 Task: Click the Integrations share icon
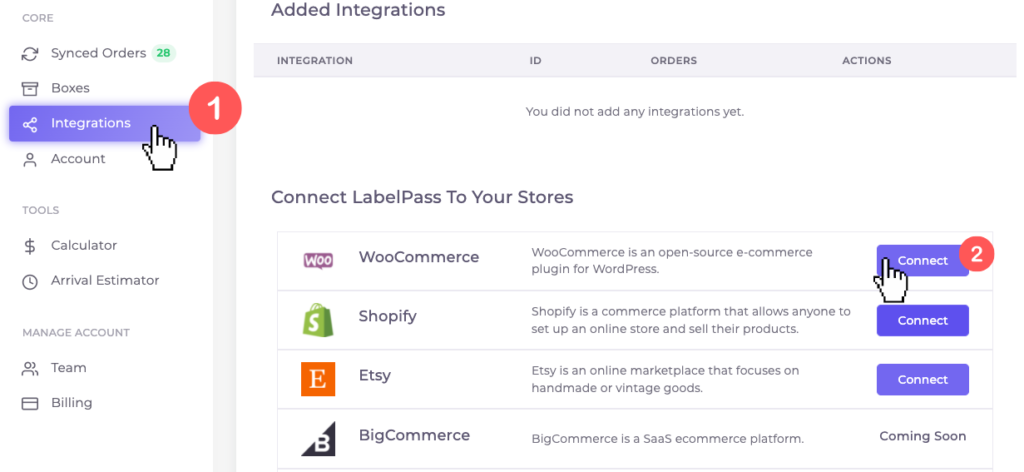click(x=30, y=123)
